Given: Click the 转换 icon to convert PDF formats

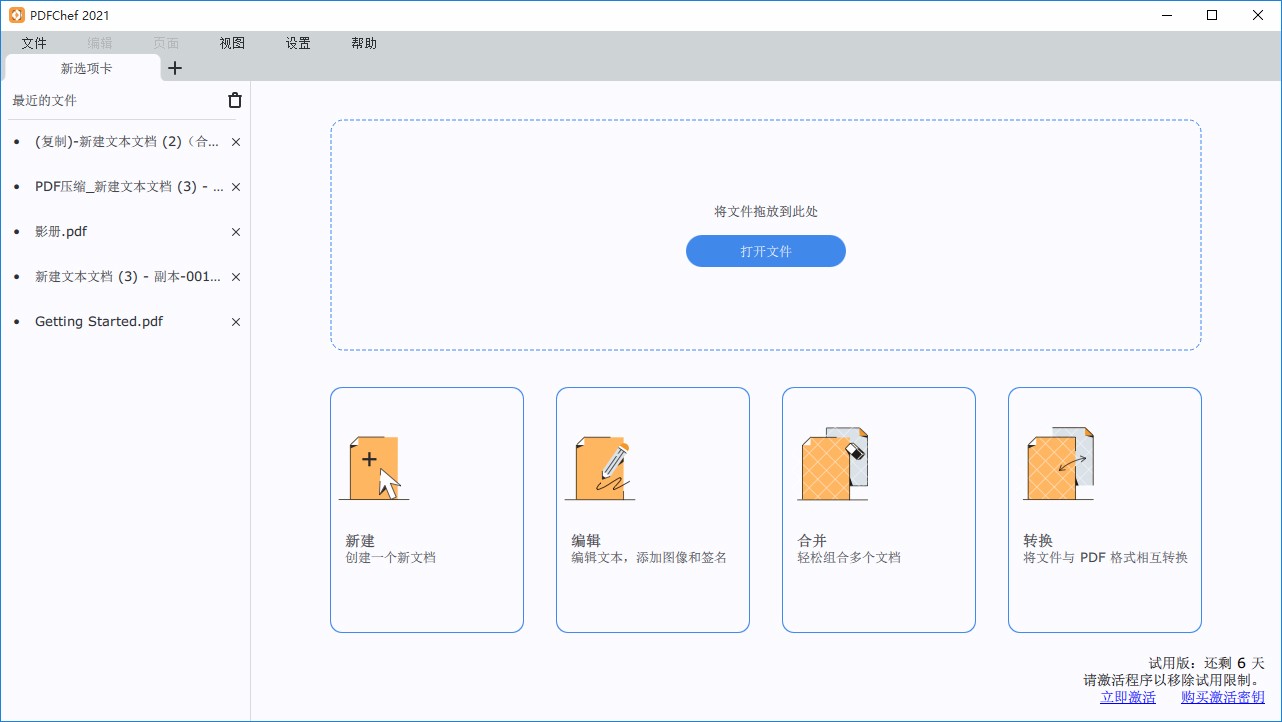Looking at the screenshot, I should (x=1056, y=463).
